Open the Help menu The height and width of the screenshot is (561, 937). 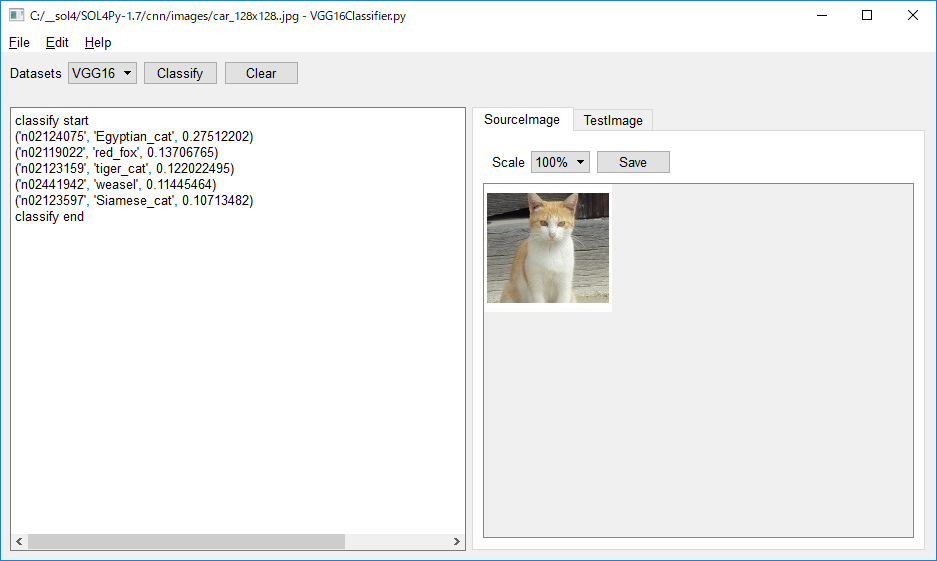(x=97, y=42)
